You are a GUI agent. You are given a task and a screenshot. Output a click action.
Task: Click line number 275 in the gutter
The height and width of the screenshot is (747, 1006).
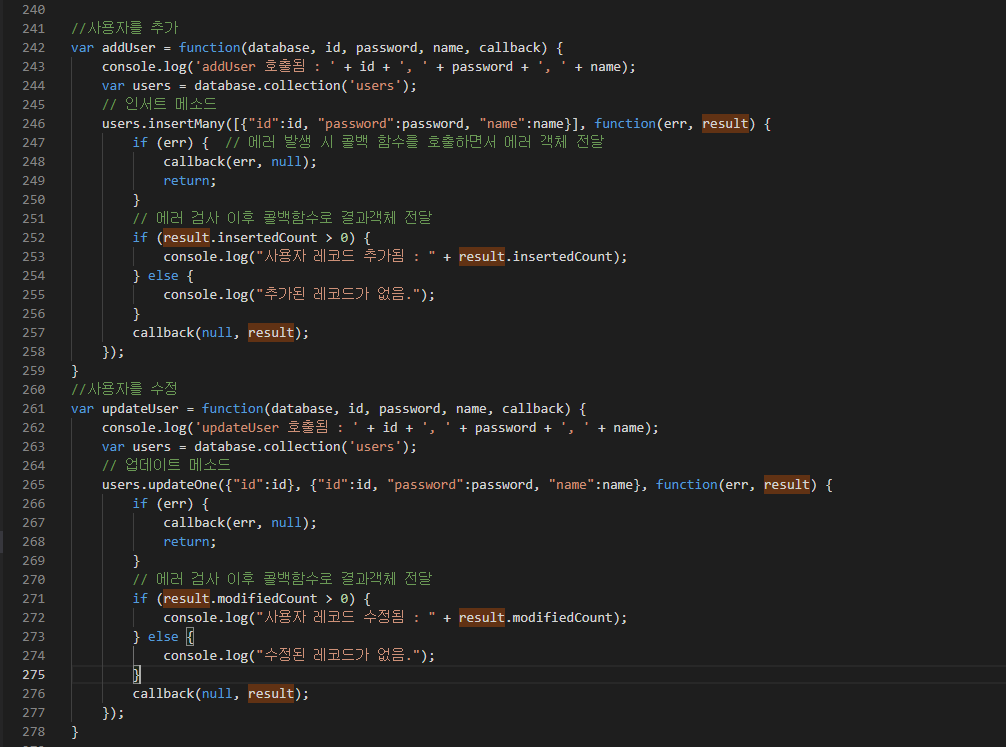click(x=33, y=674)
